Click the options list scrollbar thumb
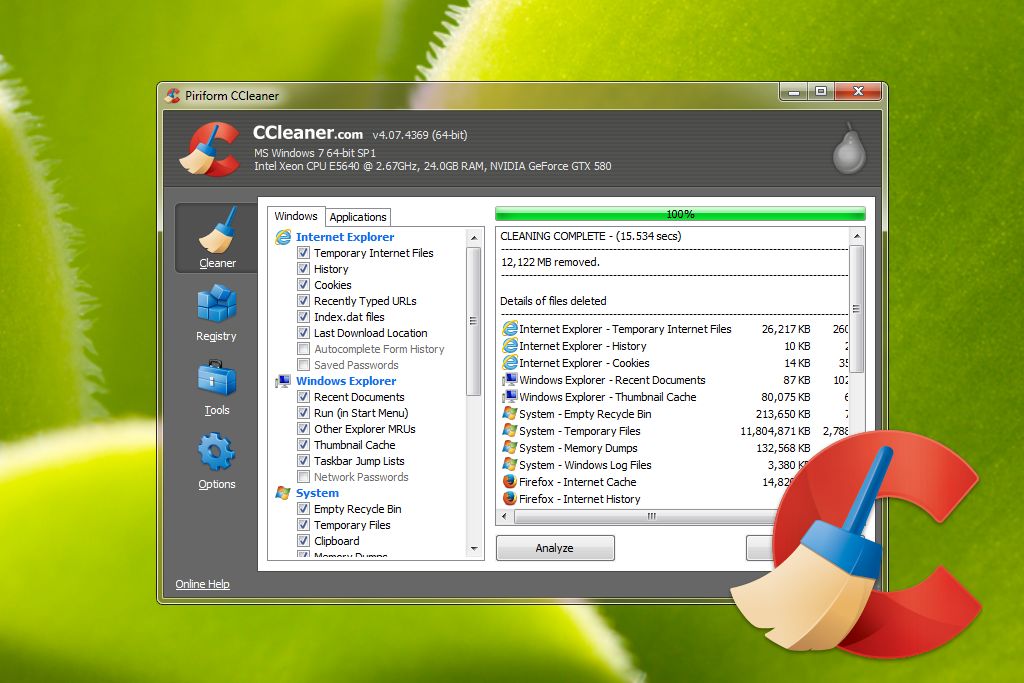The height and width of the screenshot is (683, 1024). (x=474, y=321)
